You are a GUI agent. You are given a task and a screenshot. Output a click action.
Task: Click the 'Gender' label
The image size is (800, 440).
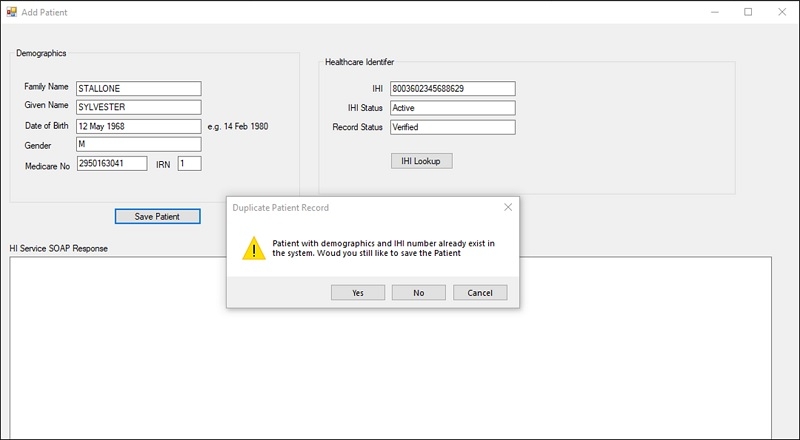pos(38,145)
